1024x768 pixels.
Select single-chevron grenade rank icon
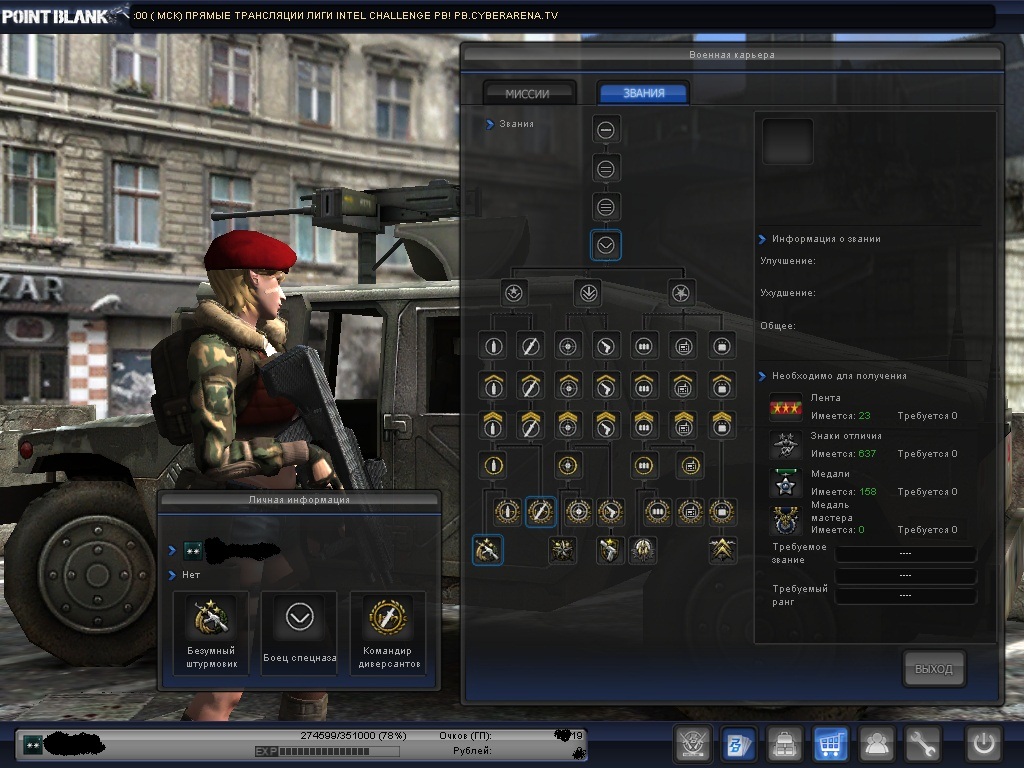[x=493, y=385]
